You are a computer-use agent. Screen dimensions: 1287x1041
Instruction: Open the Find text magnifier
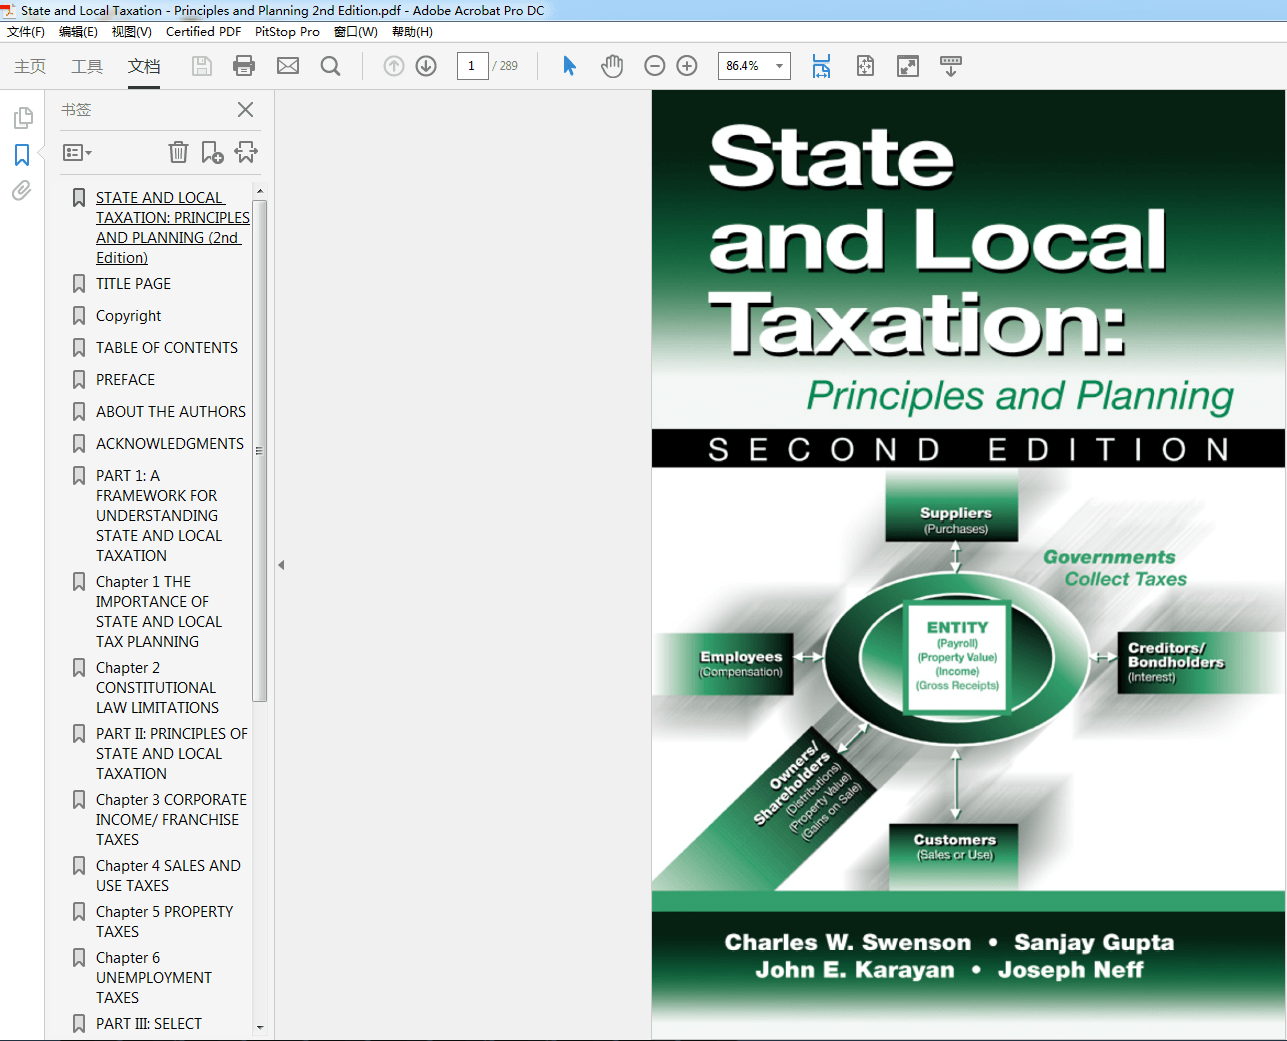coord(331,66)
